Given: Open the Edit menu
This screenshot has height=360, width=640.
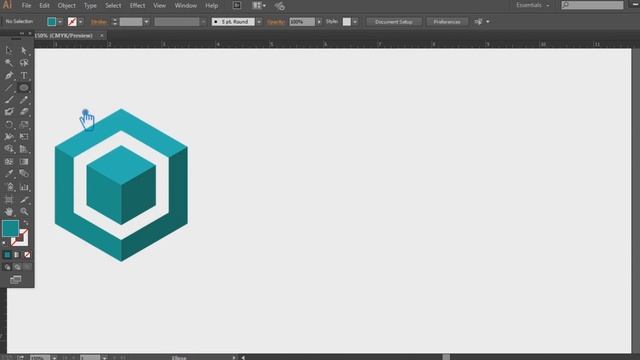Looking at the screenshot, I should (x=44, y=5).
